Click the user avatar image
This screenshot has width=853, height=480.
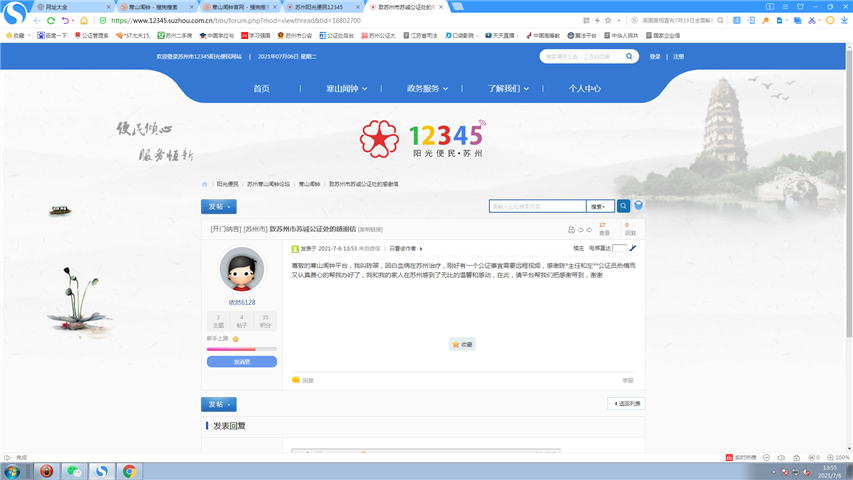[x=242, y=269]
